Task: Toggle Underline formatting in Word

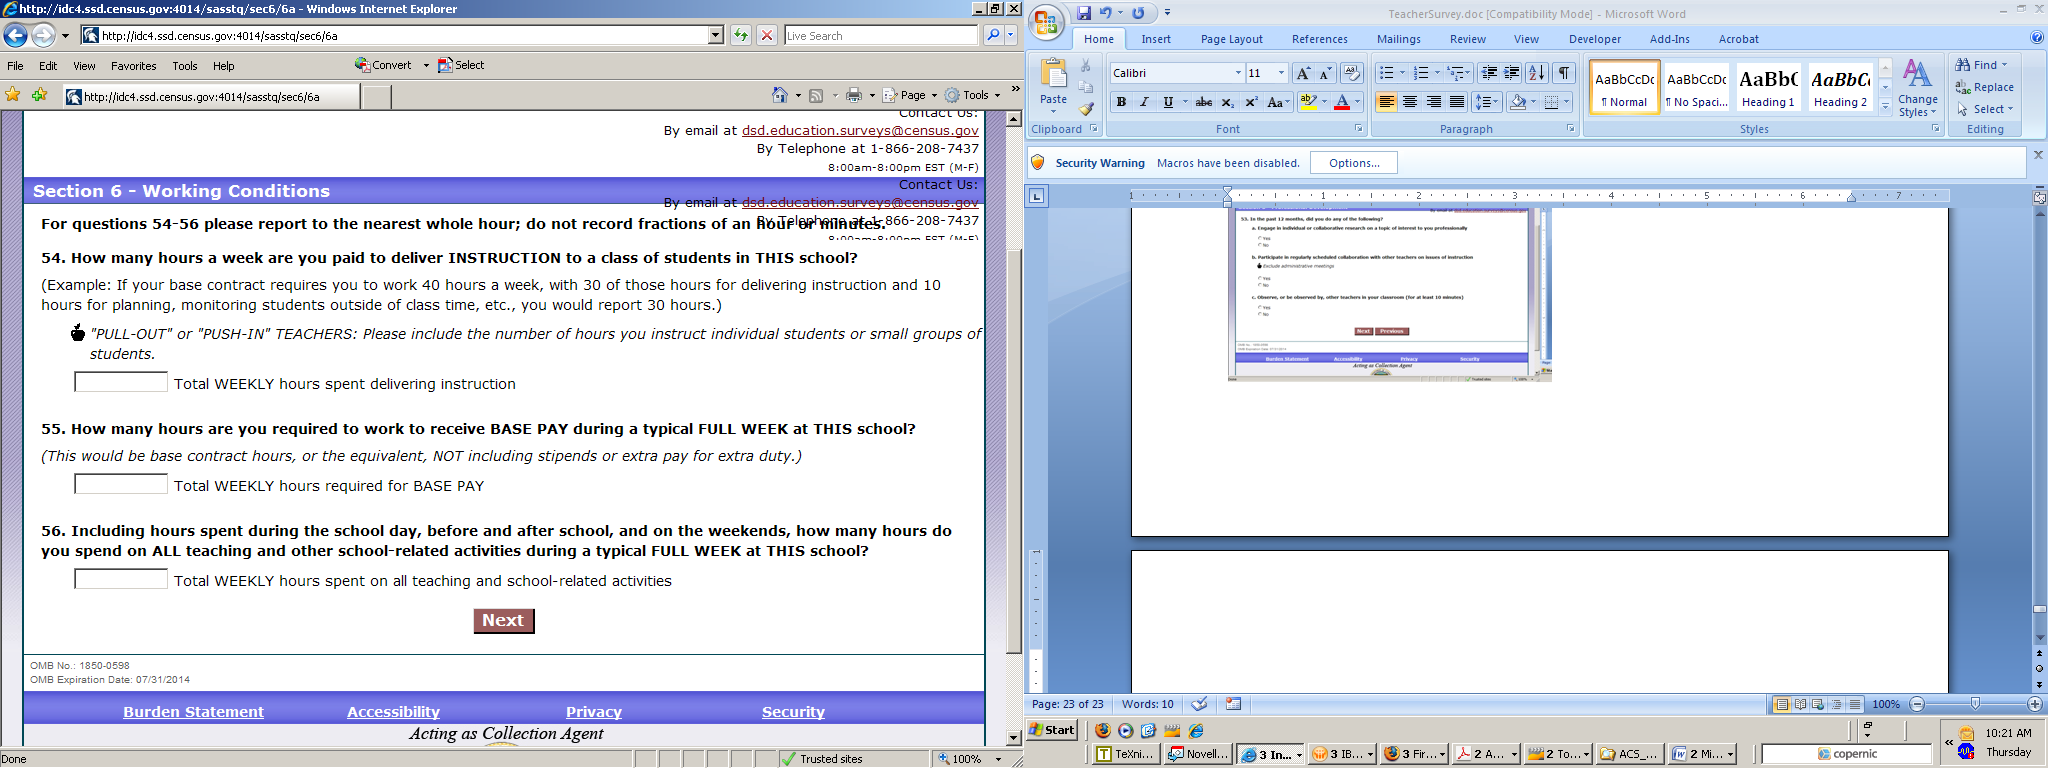Action: coord(1167,102)
